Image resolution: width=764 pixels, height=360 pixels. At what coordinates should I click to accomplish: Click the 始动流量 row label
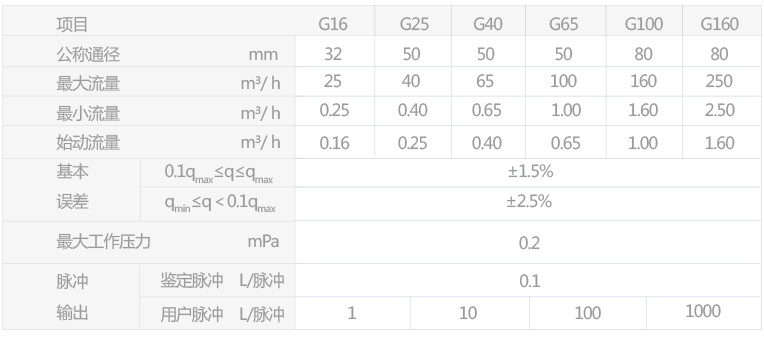[x=88, y=142]
